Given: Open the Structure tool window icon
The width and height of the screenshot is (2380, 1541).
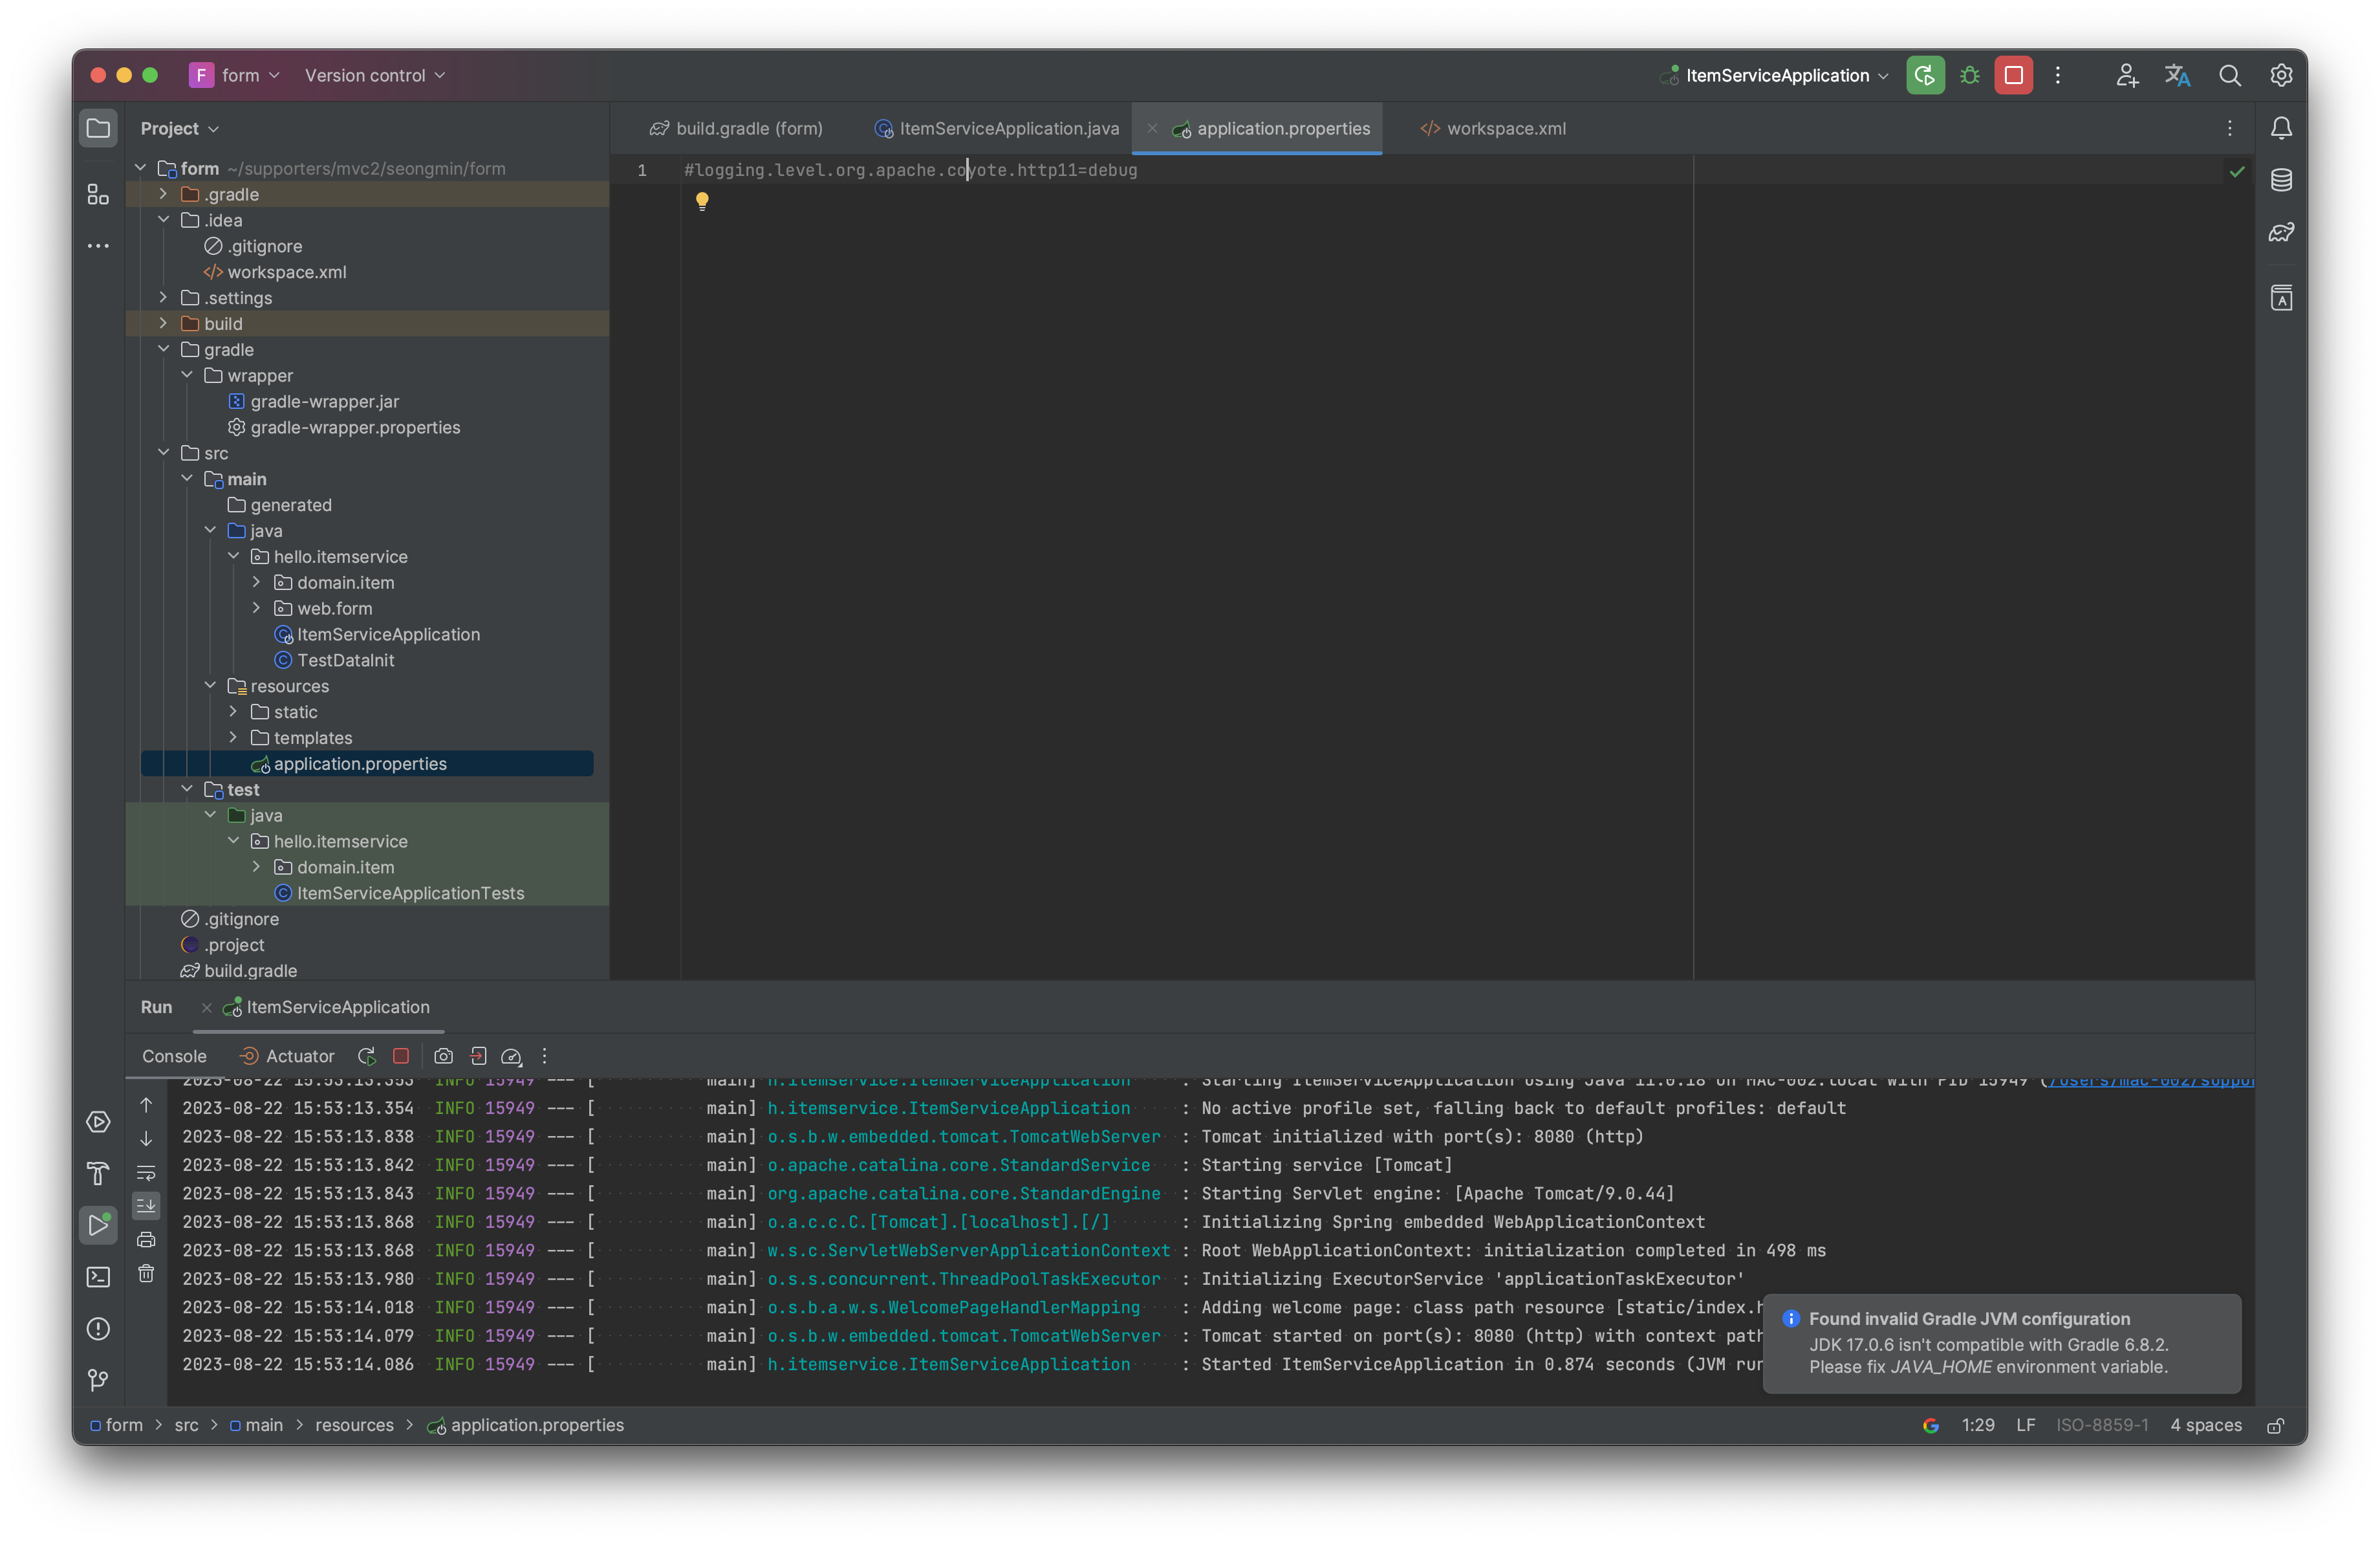Looking at the screenshot, I should 98,194.
